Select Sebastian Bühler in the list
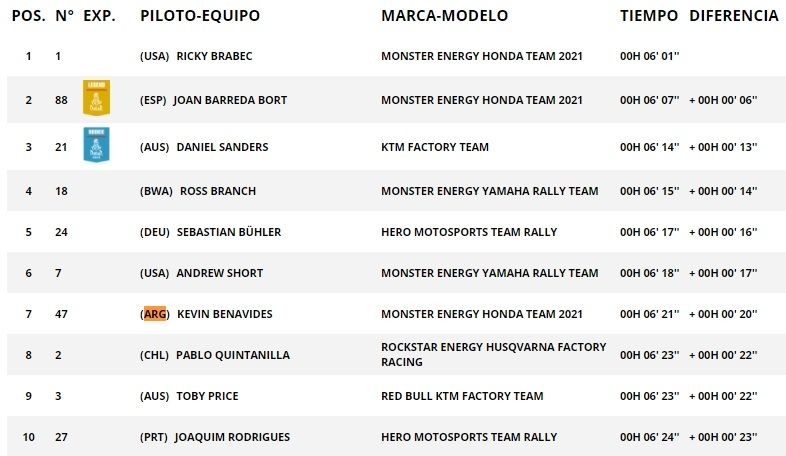The image size is (786, 456). pos(229,232)
